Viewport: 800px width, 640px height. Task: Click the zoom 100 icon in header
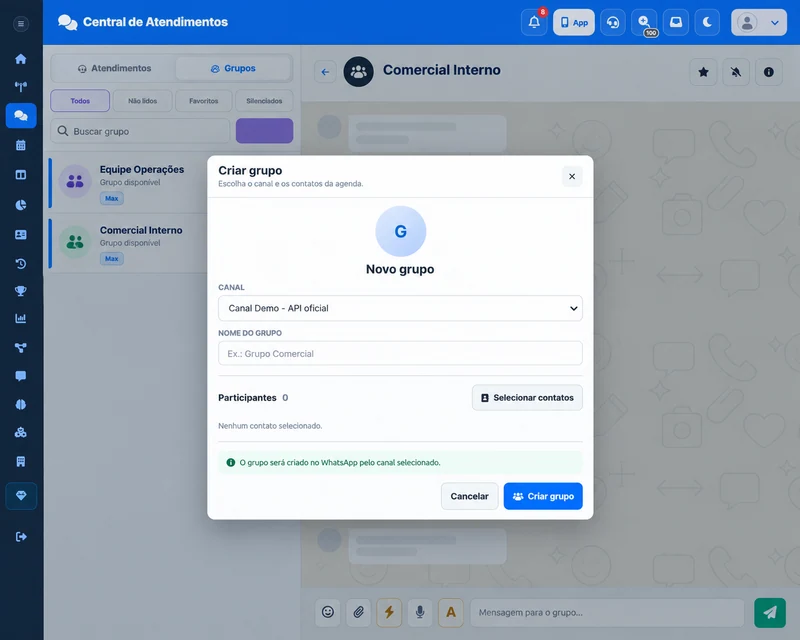tap(644, 22)
